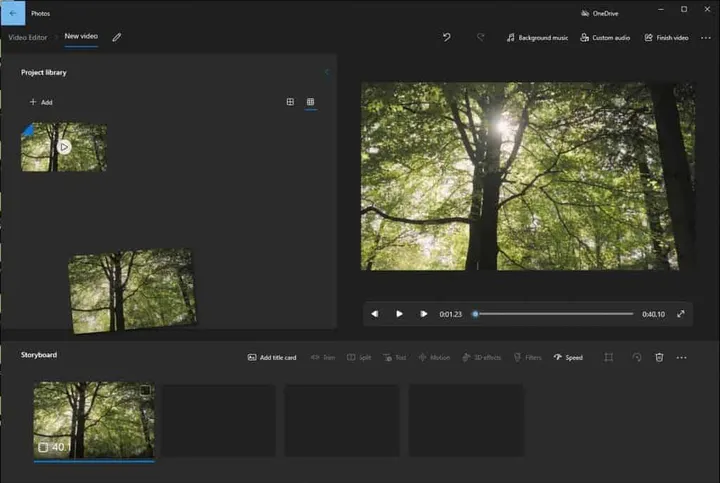Step back one frame in preview

coord(375,314)
